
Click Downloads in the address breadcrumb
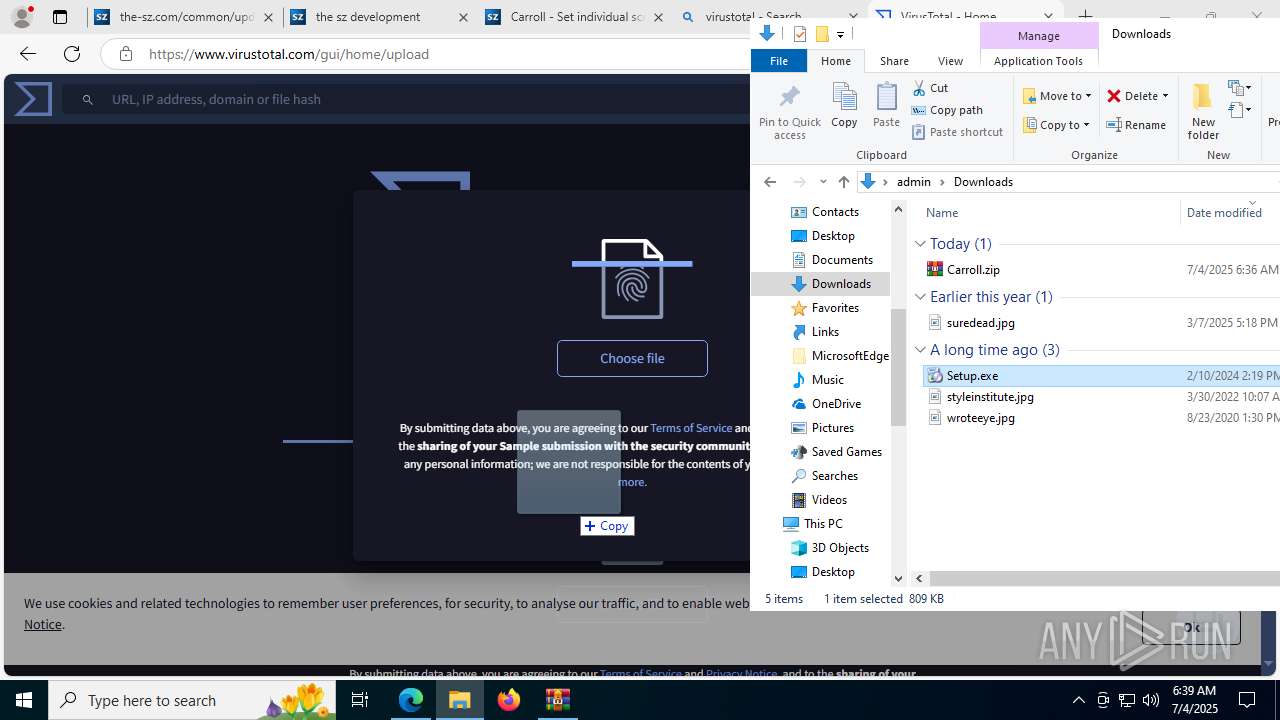[983, 182]
